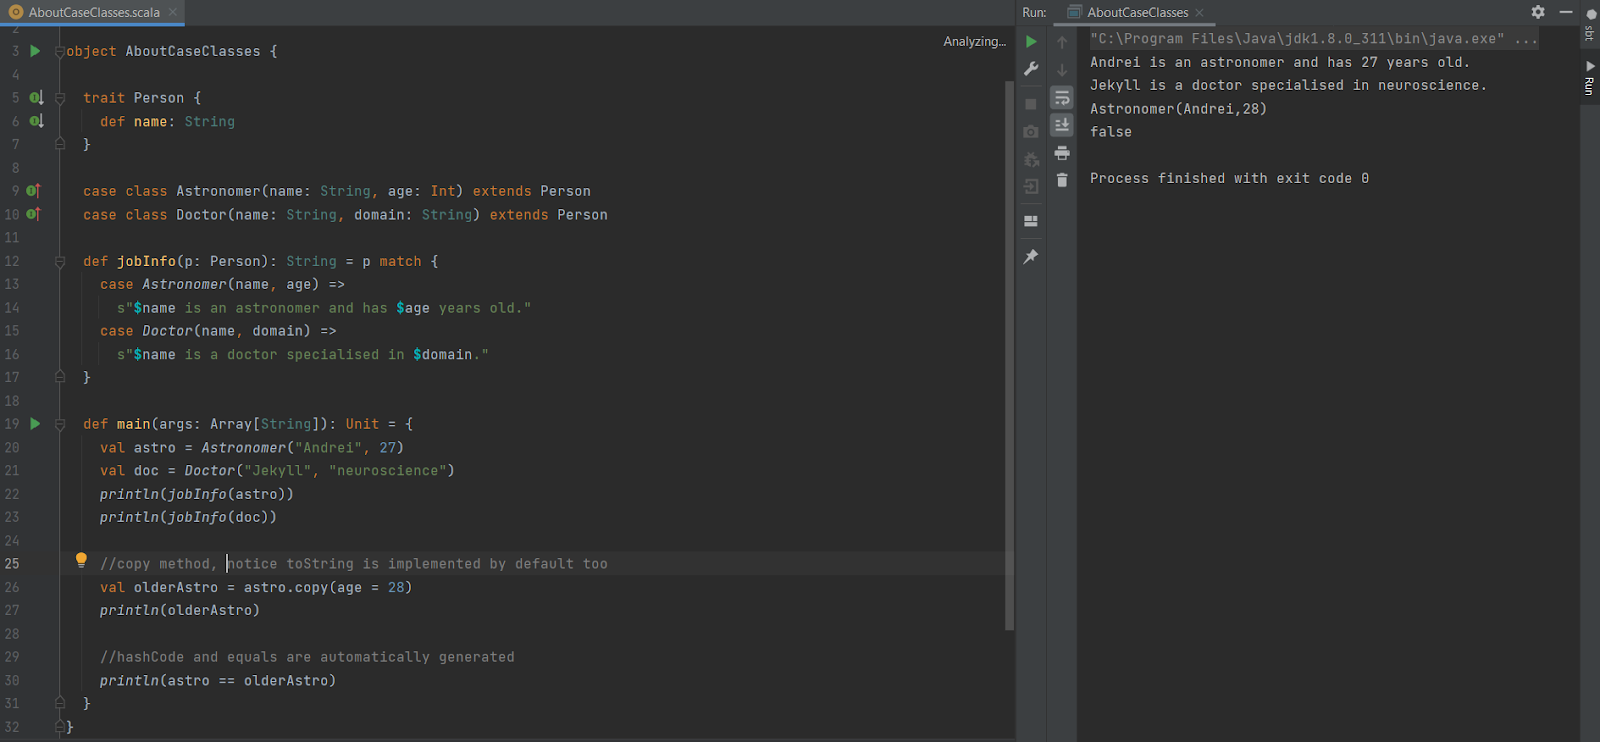Click the 'println(jobInfo(astro))' line
Screen dimensions: 1600x742
point(196,494)
